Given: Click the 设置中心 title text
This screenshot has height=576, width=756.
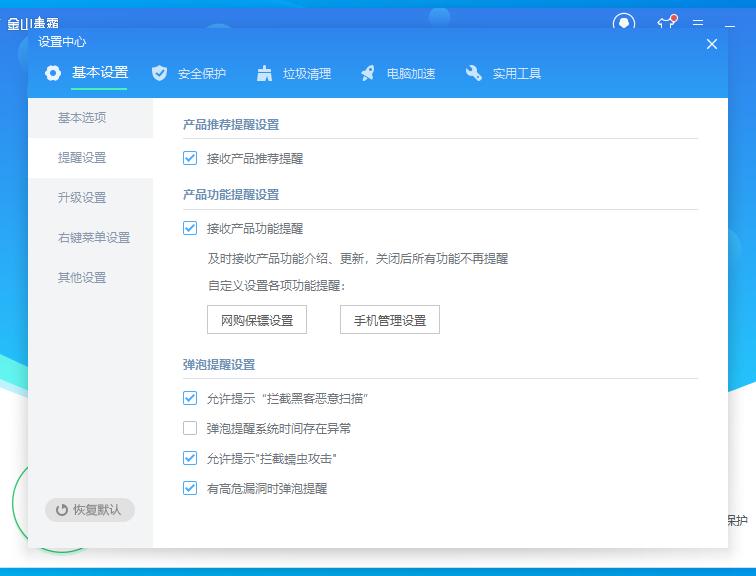Looking at the screenshot, I should [62, 42].
